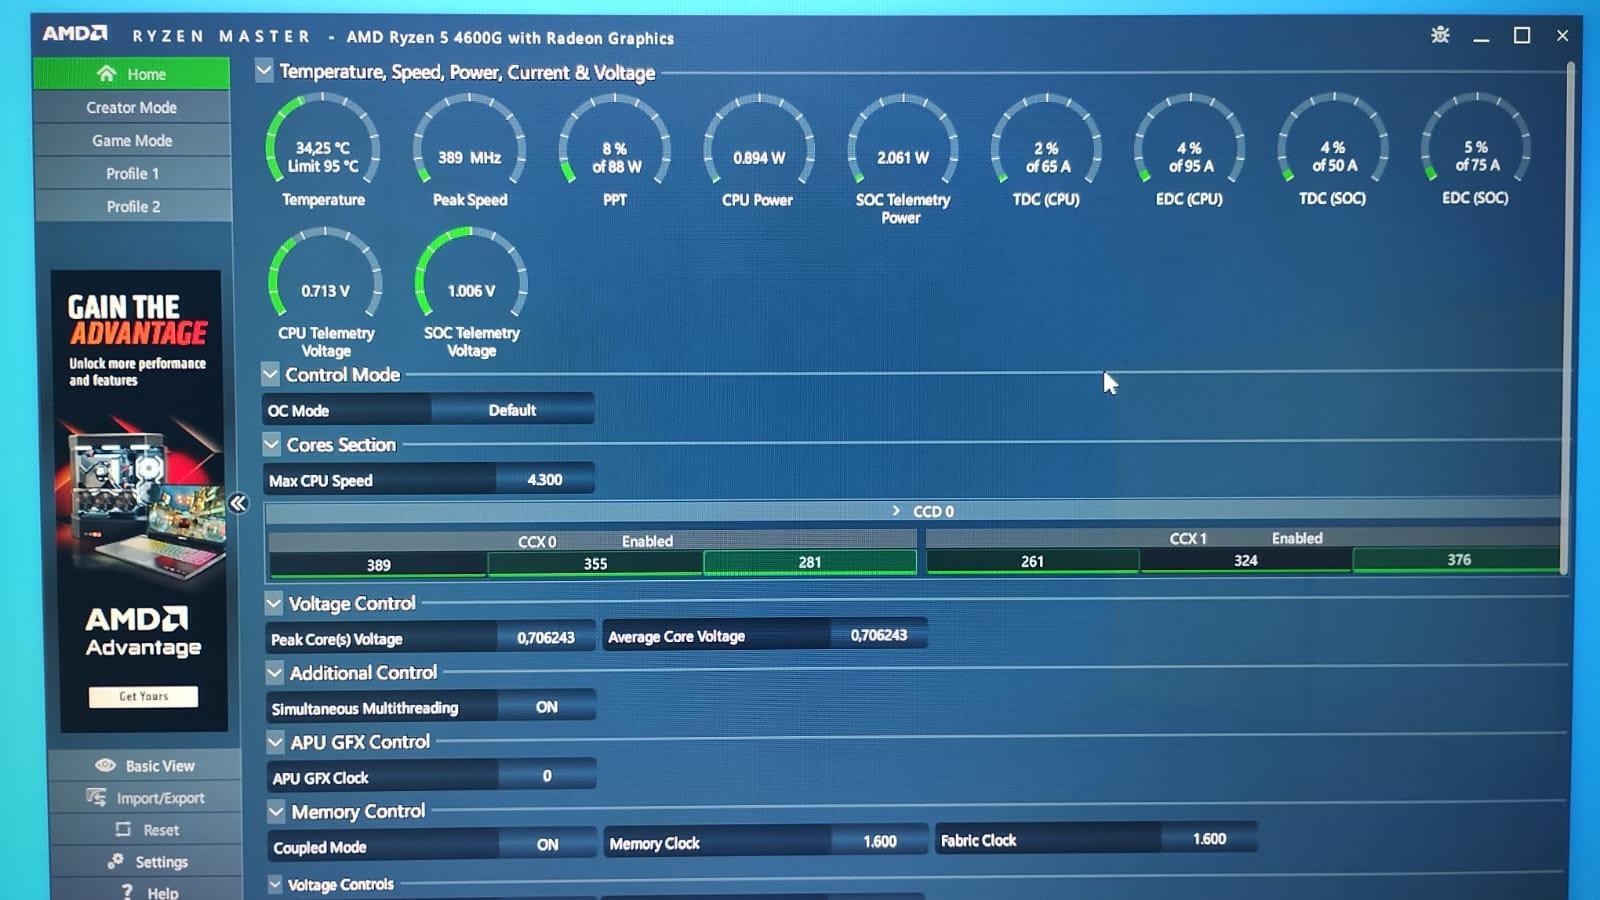
Task: Click core speed bar showing 376
Action: coord(1459,560)
